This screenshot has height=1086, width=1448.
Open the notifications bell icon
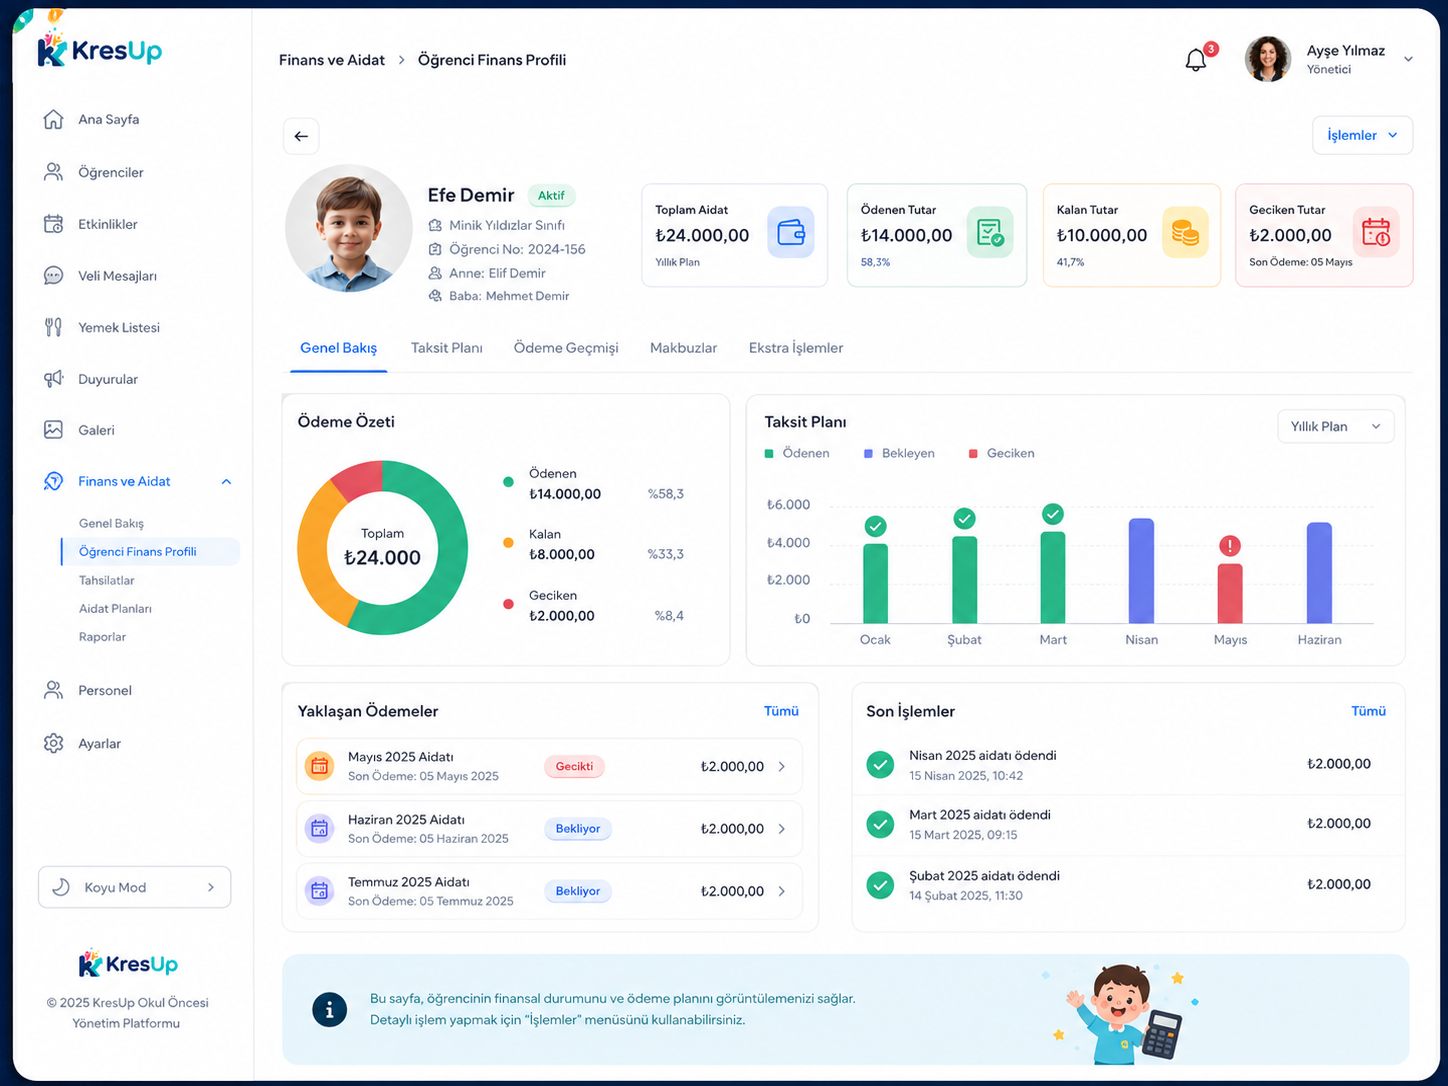tap(1196, 60)
